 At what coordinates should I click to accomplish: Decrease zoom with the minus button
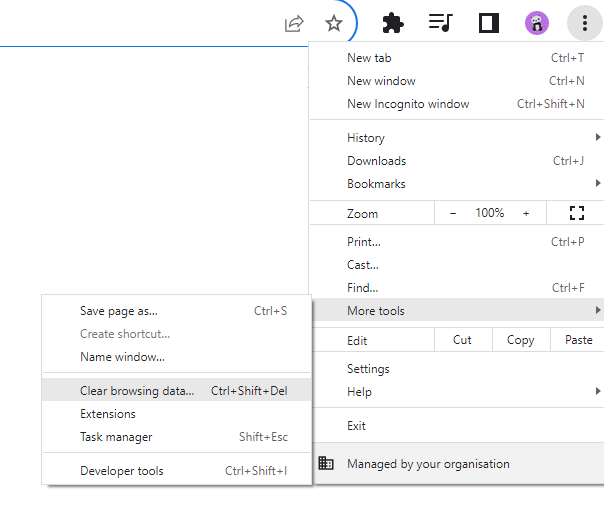[x=453, y=213]
